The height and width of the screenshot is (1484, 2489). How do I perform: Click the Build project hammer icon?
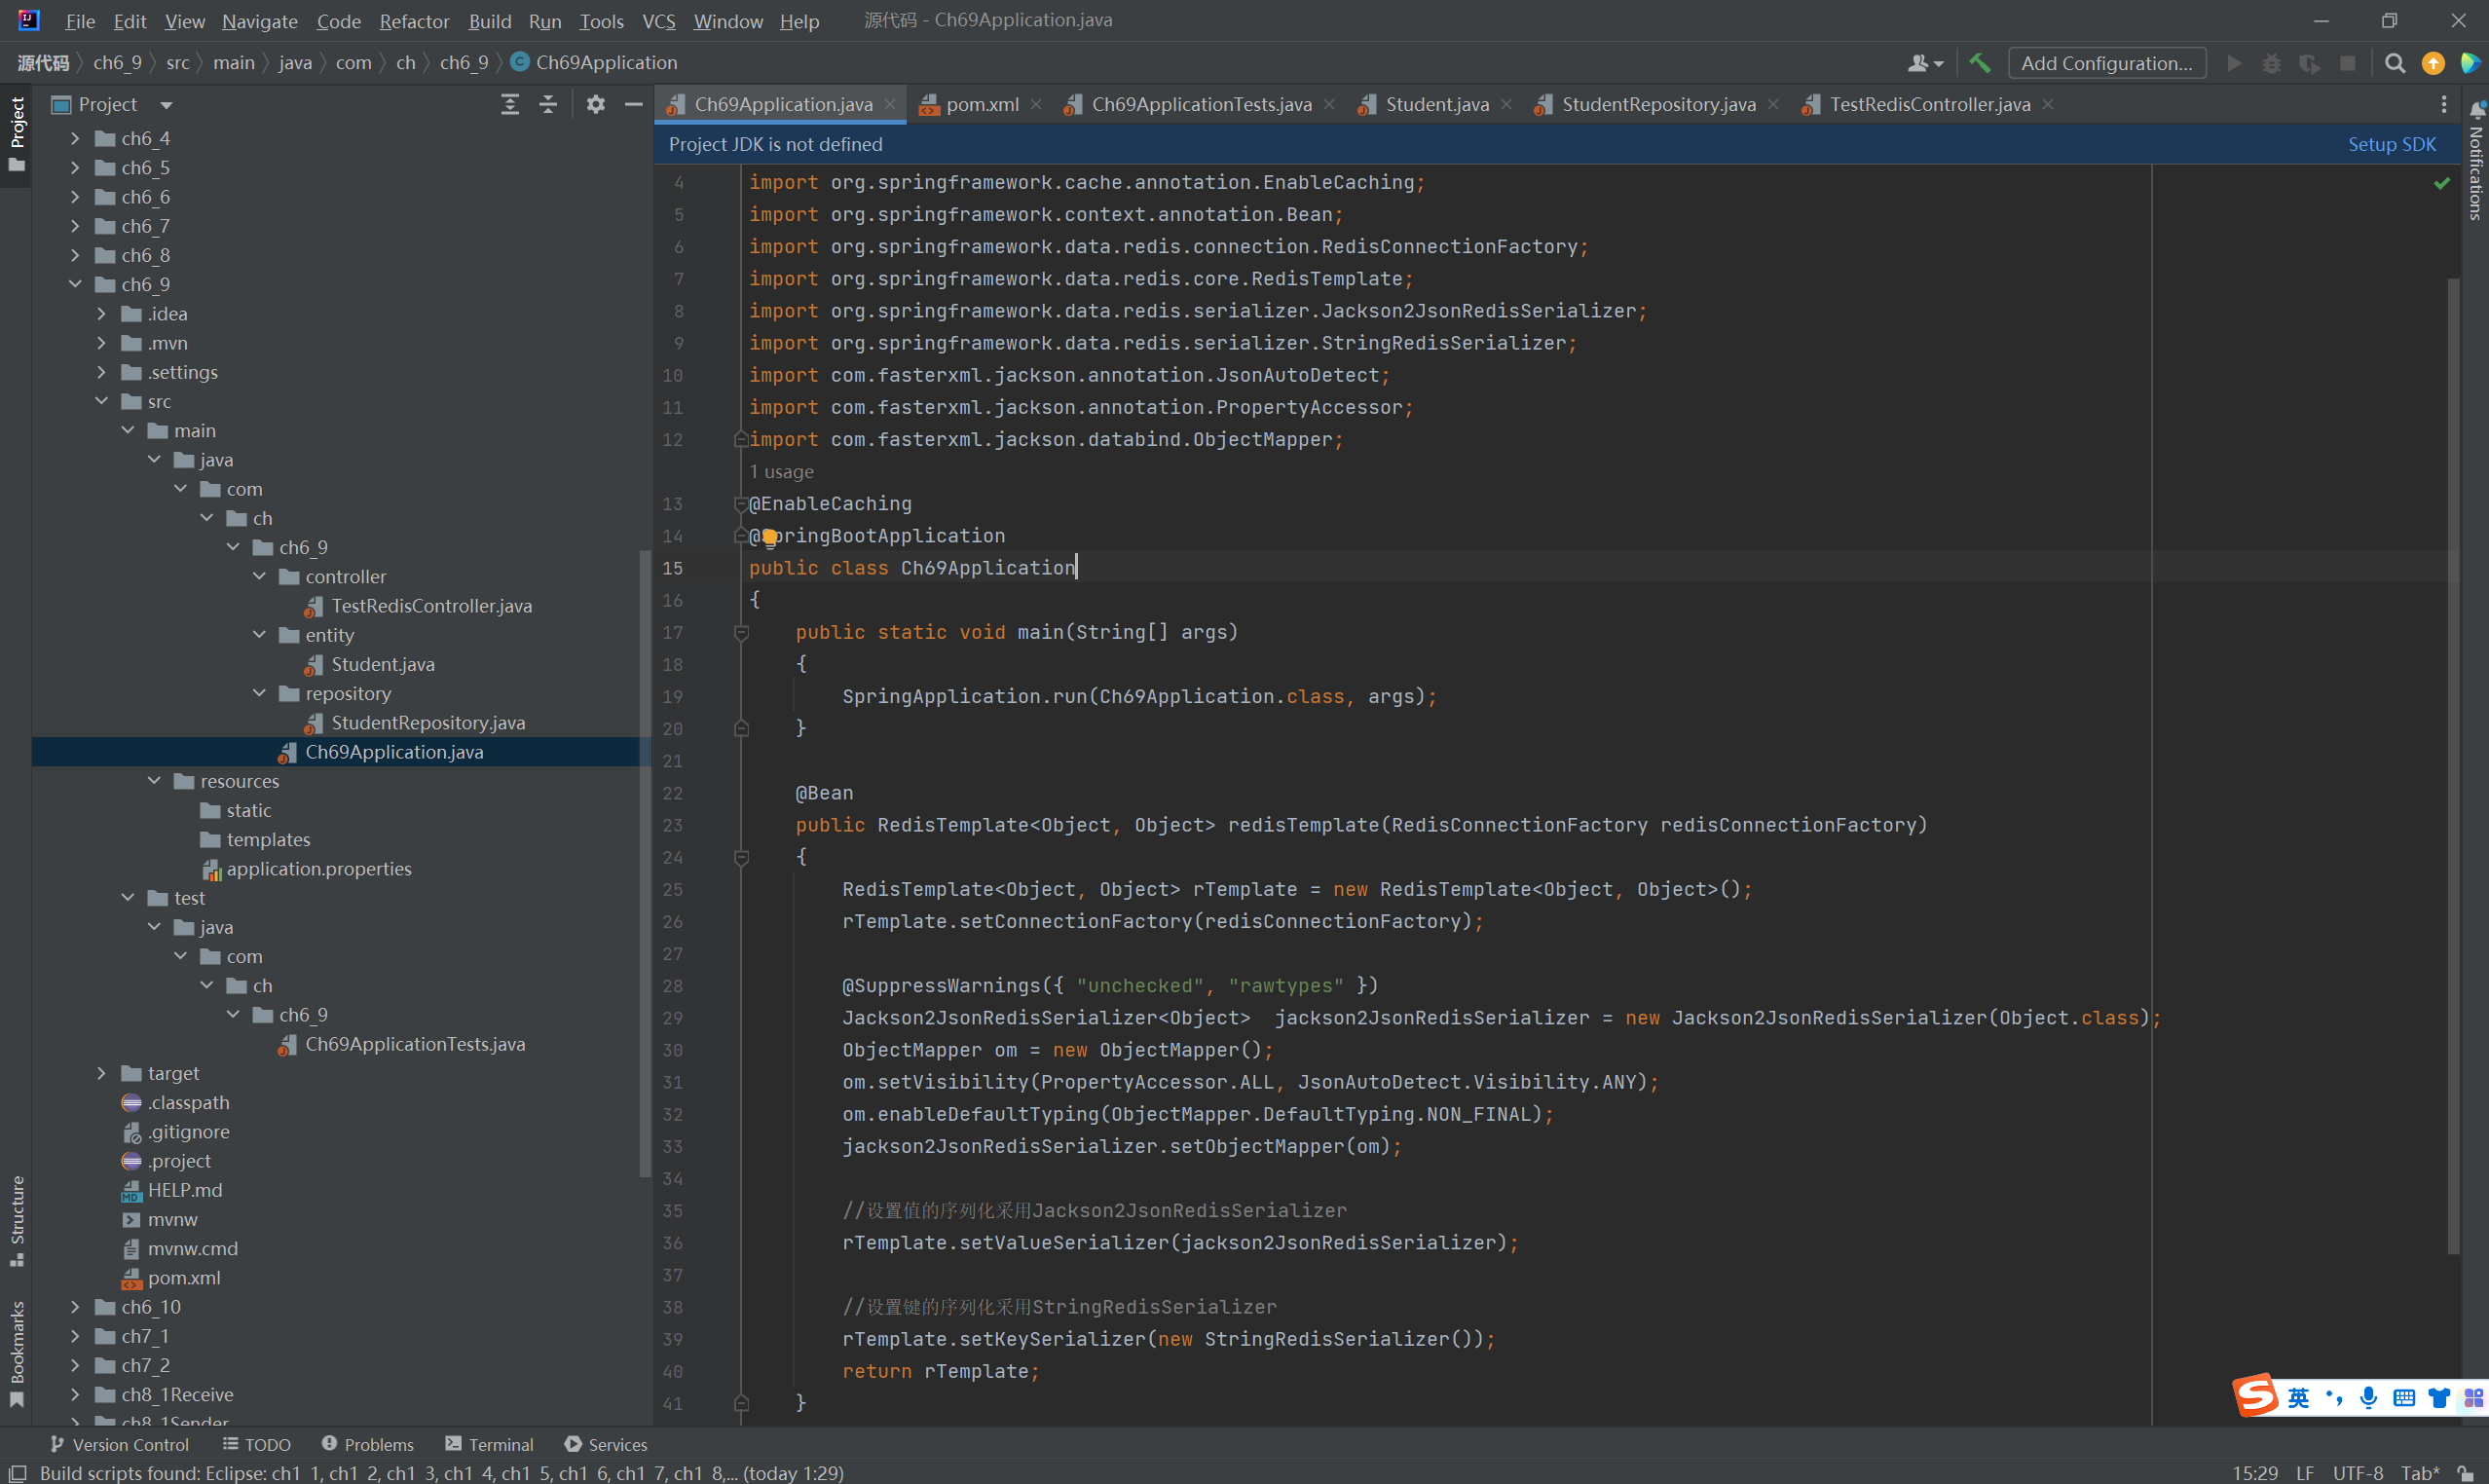point(1979,63)
